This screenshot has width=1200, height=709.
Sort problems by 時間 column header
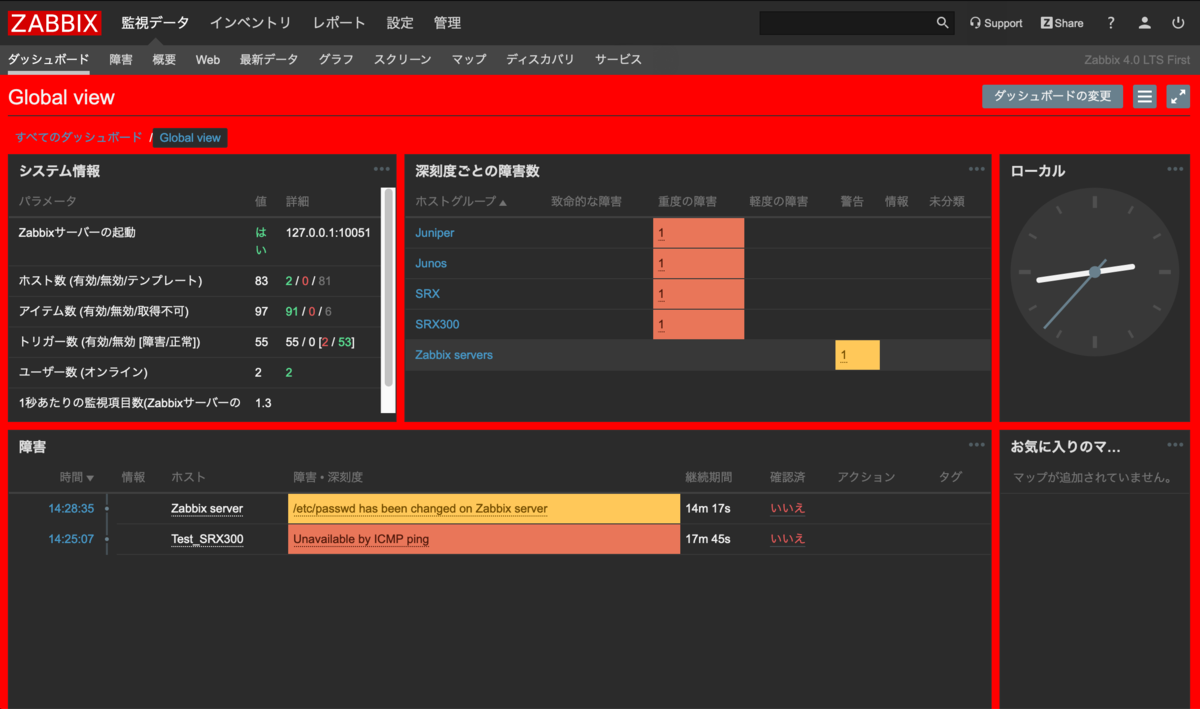pos(77,477)
